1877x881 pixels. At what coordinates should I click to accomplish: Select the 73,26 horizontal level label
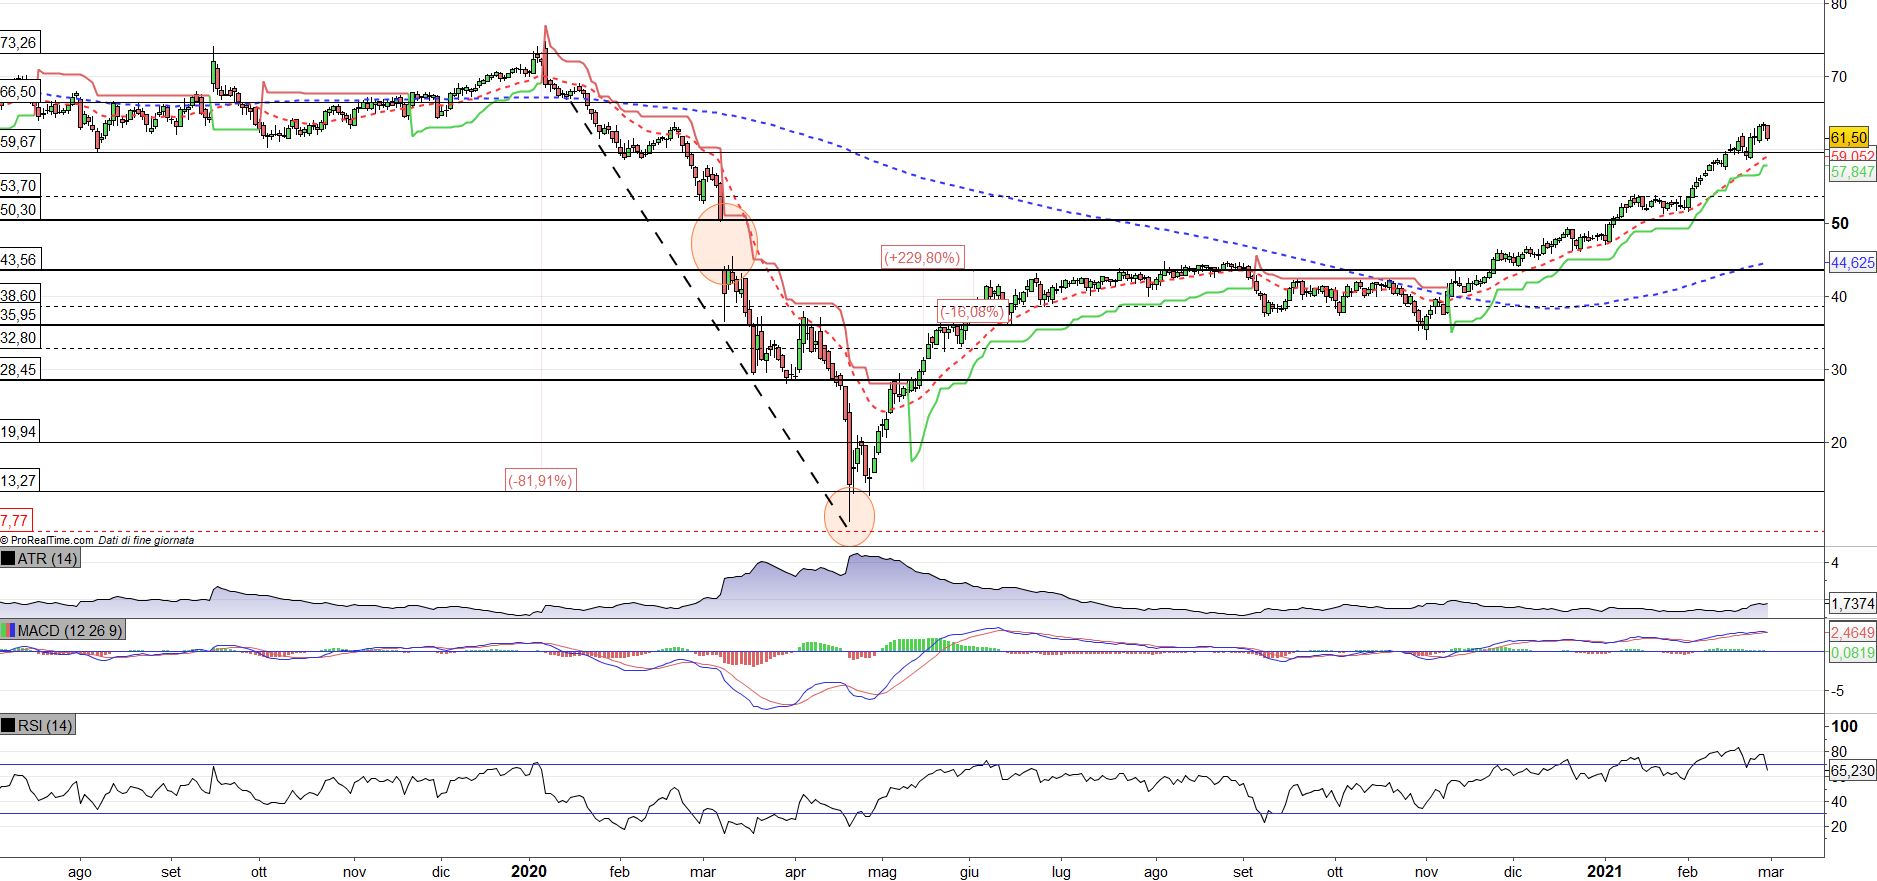(19, 43)
